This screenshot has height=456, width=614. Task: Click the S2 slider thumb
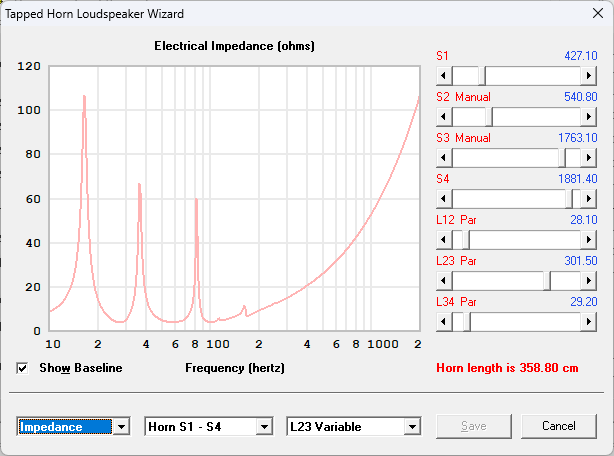pyautogui.click(x=489, y=117)
